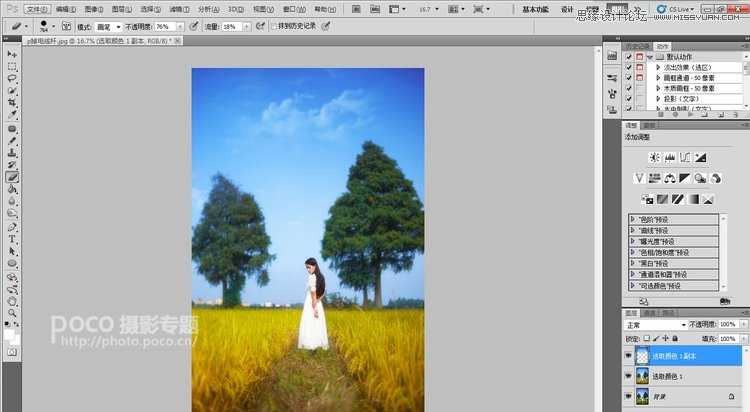Select the Type (T) tool
This screenshot has height=412, width=750.
pos(12,240)
